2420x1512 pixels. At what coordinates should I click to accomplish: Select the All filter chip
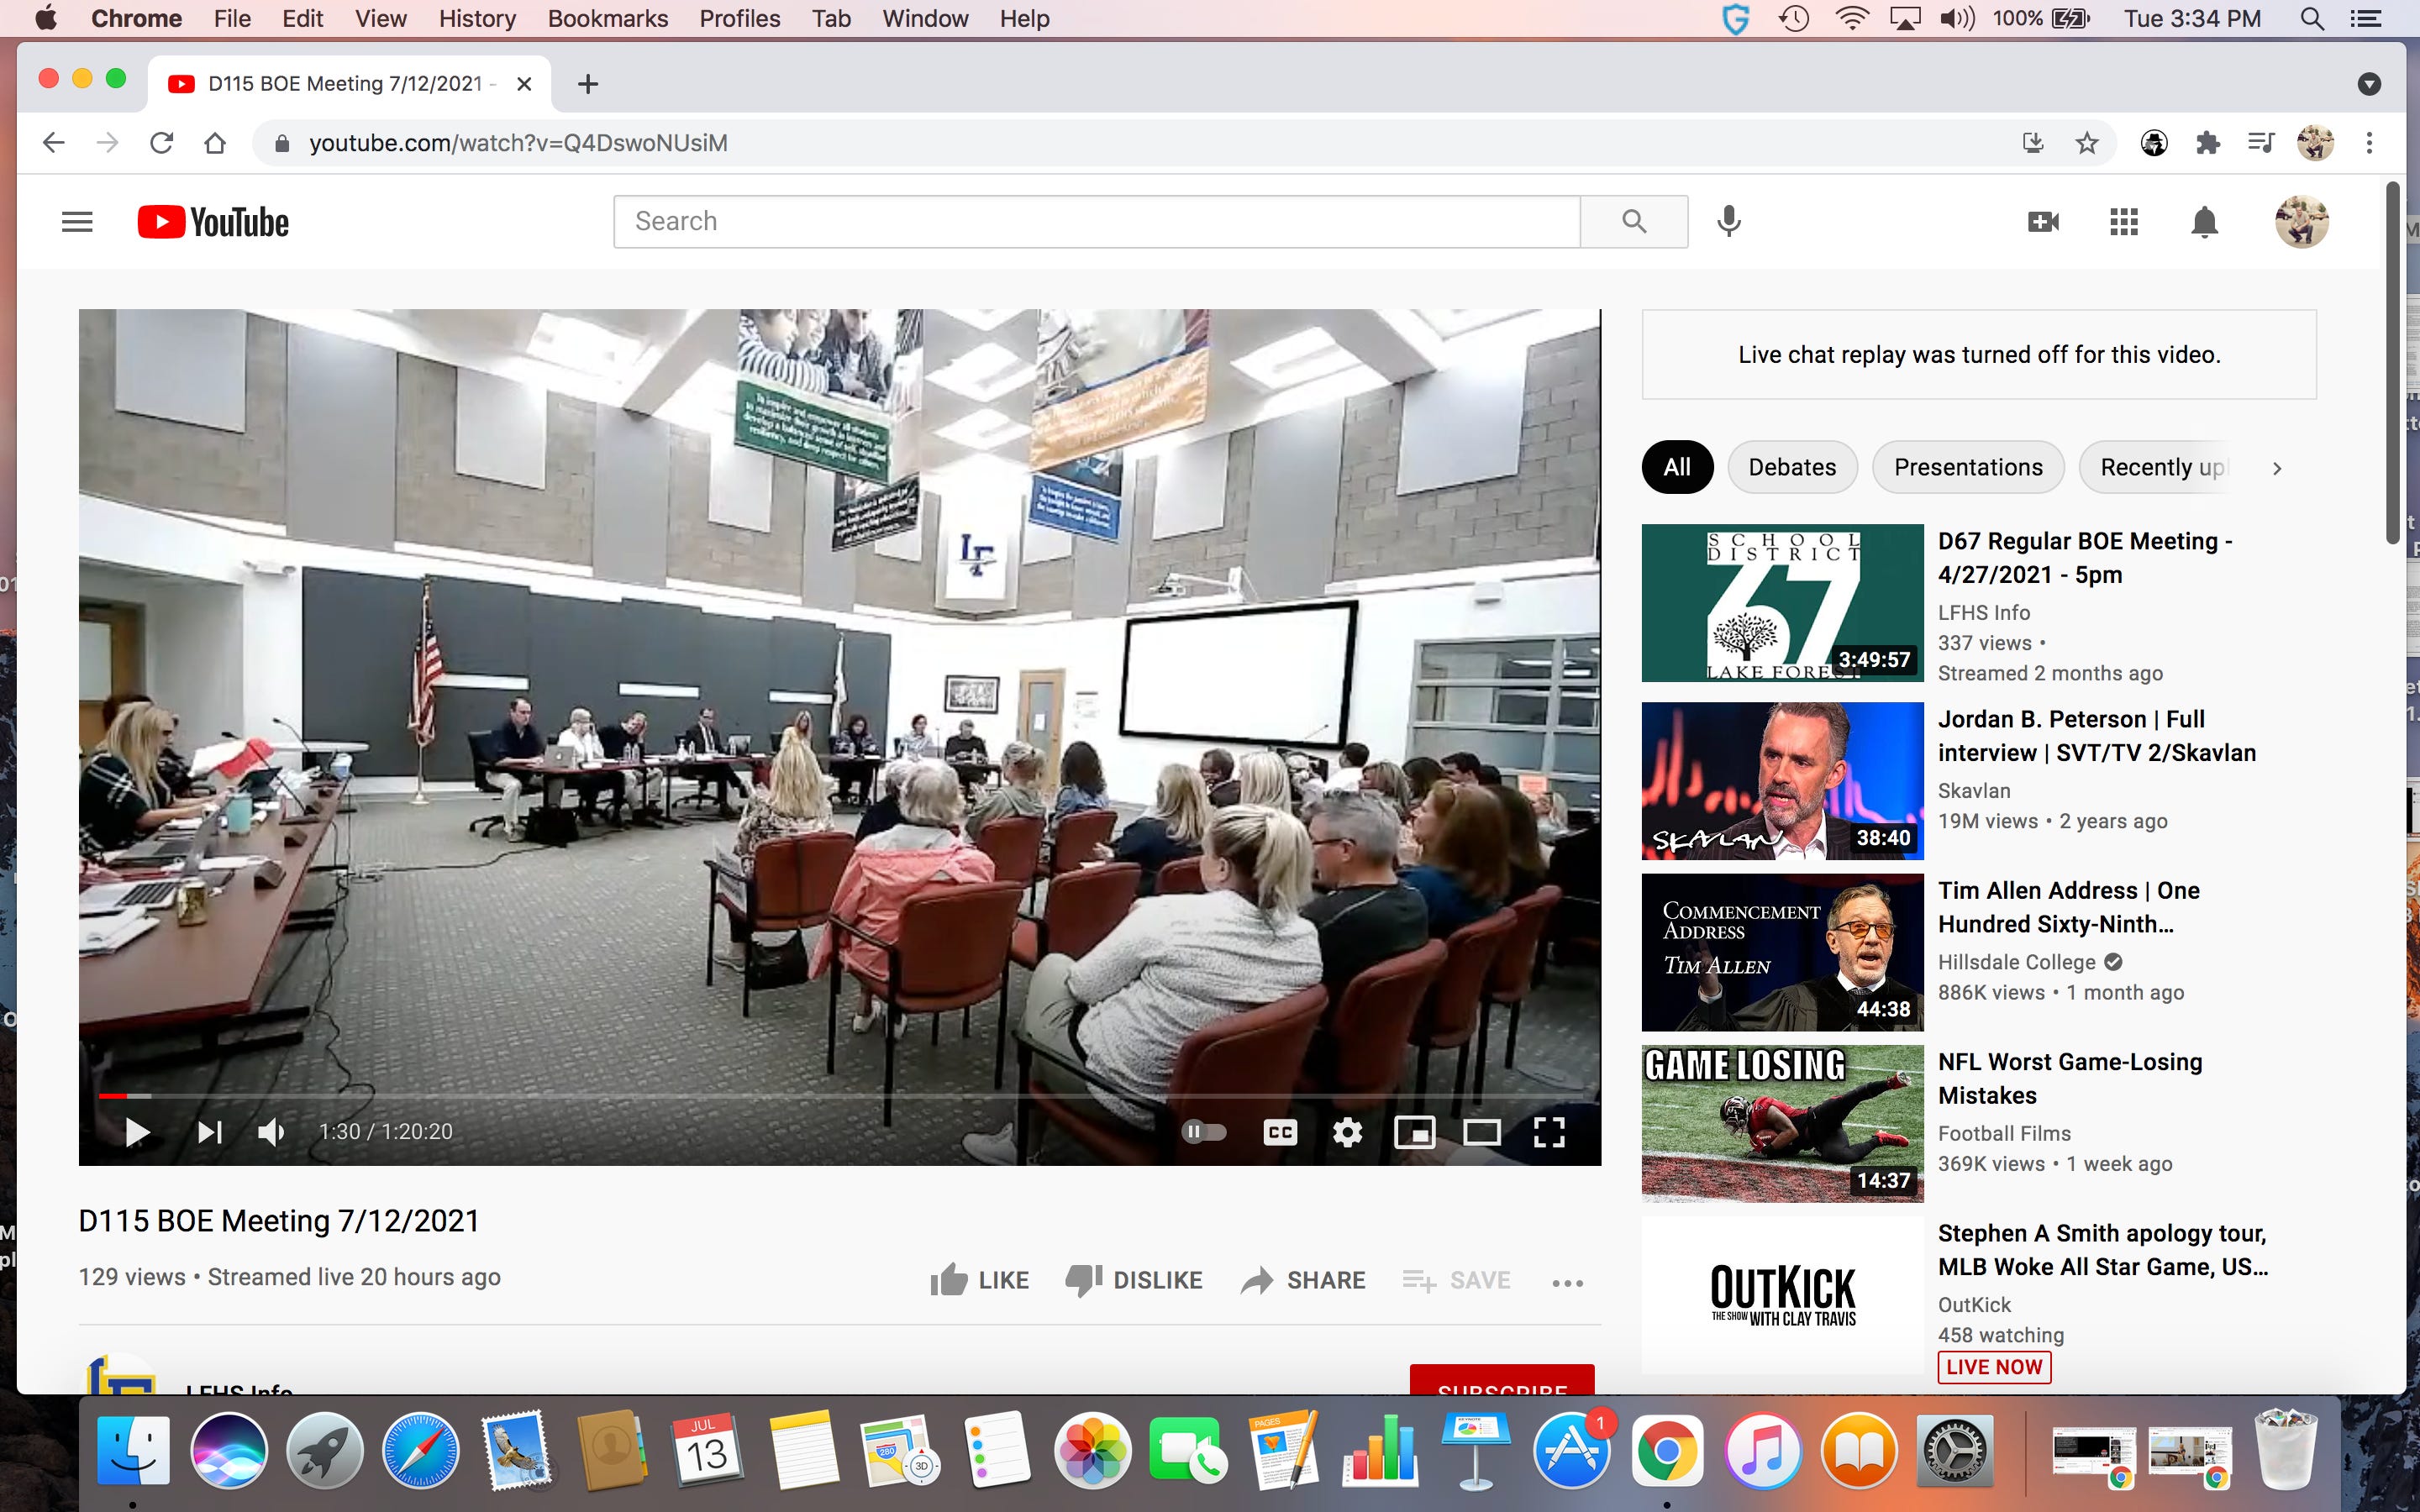pyautogui.click(x=1677, y=468)
